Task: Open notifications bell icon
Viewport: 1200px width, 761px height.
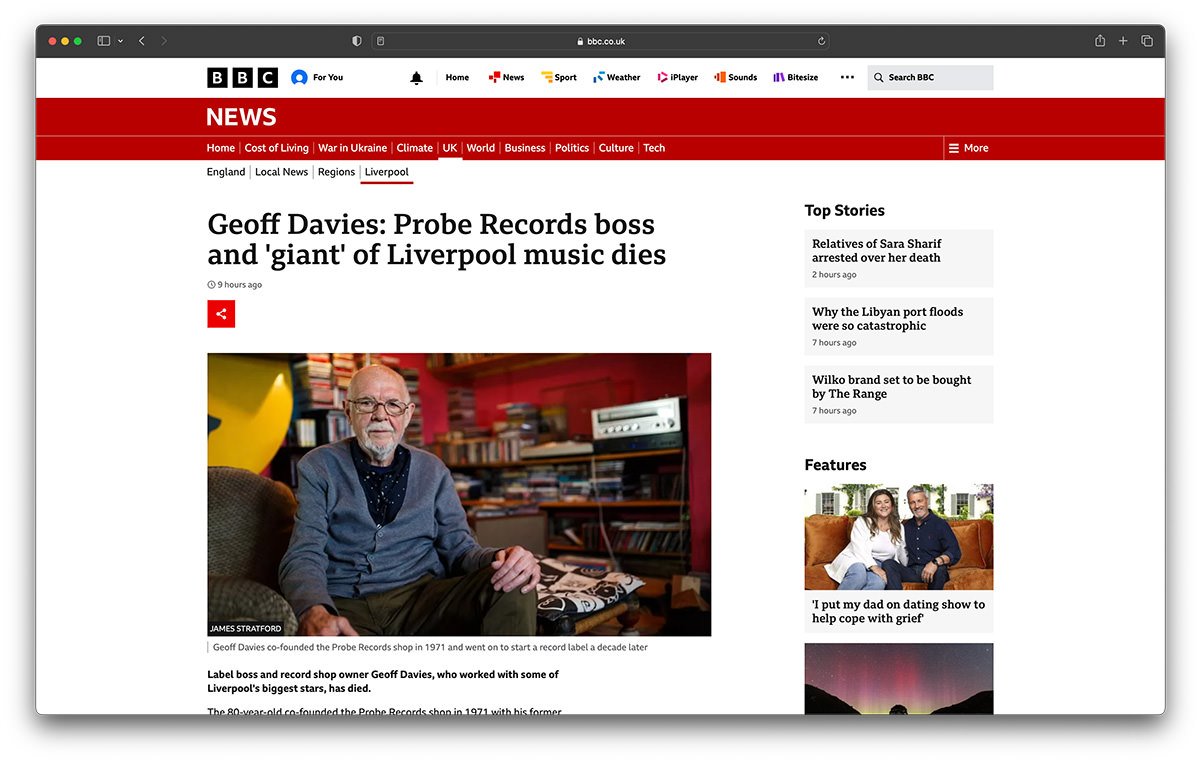Action: [x=417, y=78]
